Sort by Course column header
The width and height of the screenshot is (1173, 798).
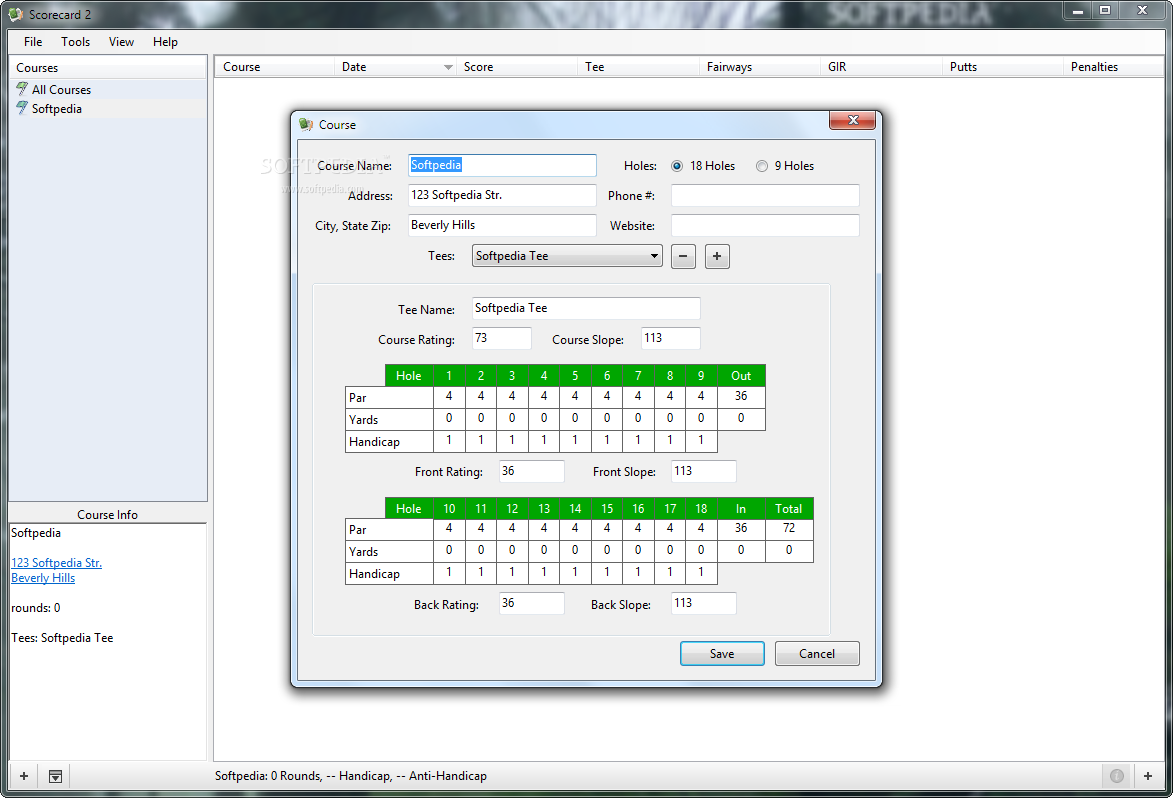(x=274, y=67)
